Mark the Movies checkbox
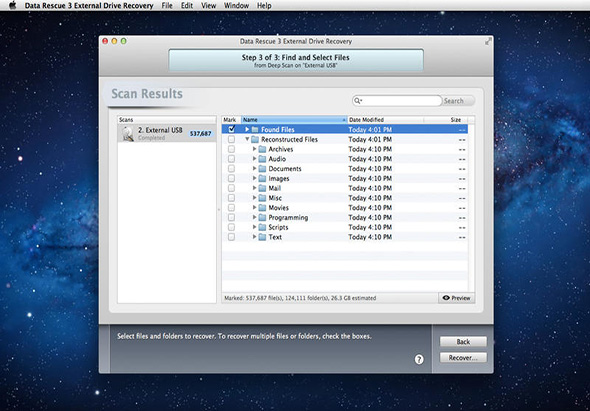Screen dimensions: 590x411 [x=231, y=208]
